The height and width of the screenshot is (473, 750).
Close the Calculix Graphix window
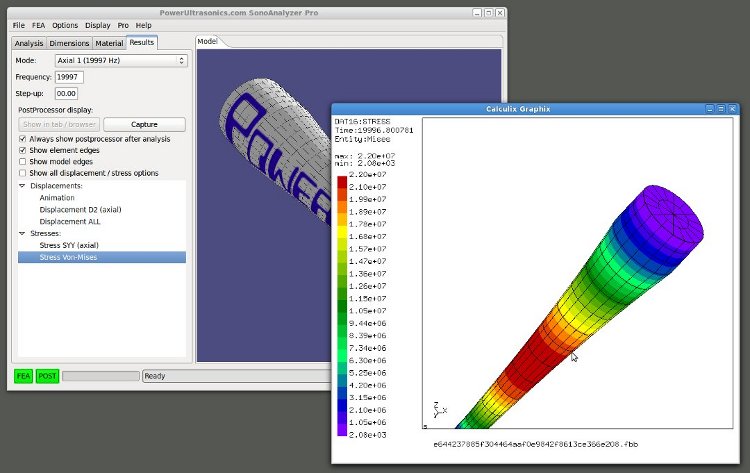pos(732,109)
